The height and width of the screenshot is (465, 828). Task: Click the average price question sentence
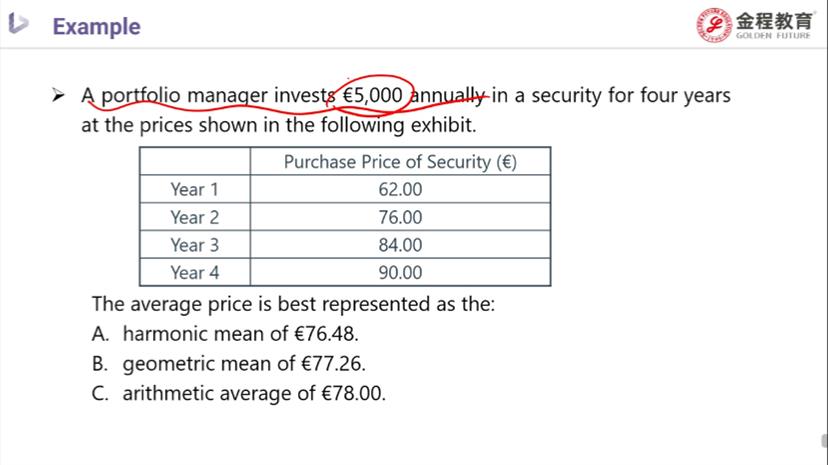pos(294,304)
